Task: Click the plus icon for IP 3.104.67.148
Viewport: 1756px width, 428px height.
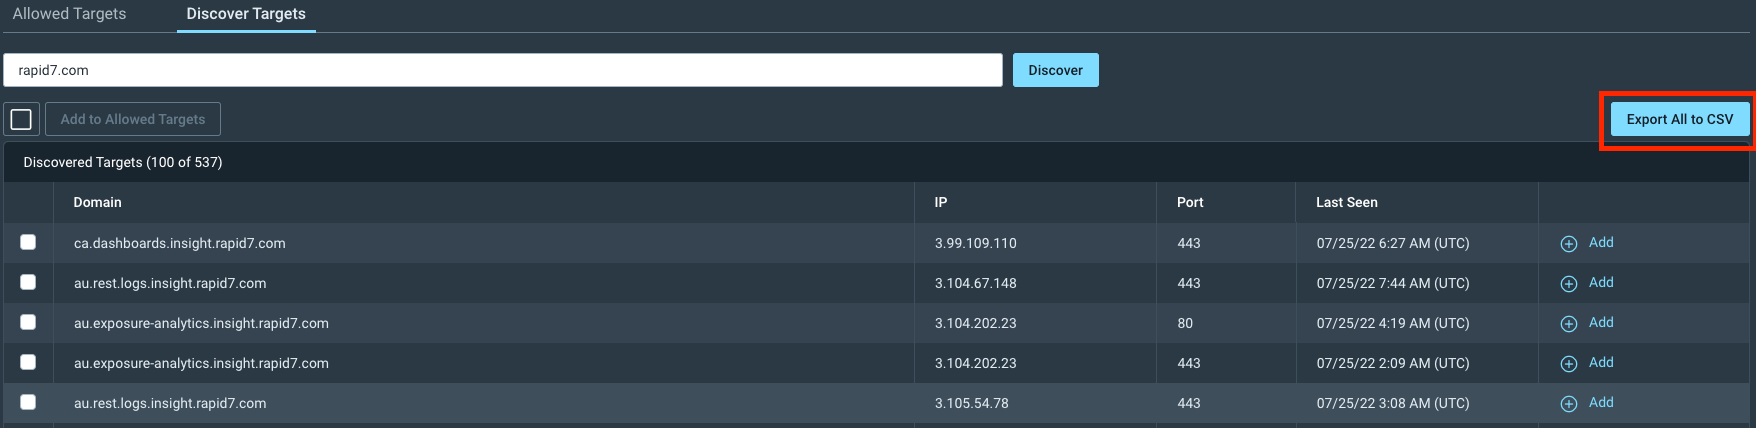Action: click(1569, 284)
